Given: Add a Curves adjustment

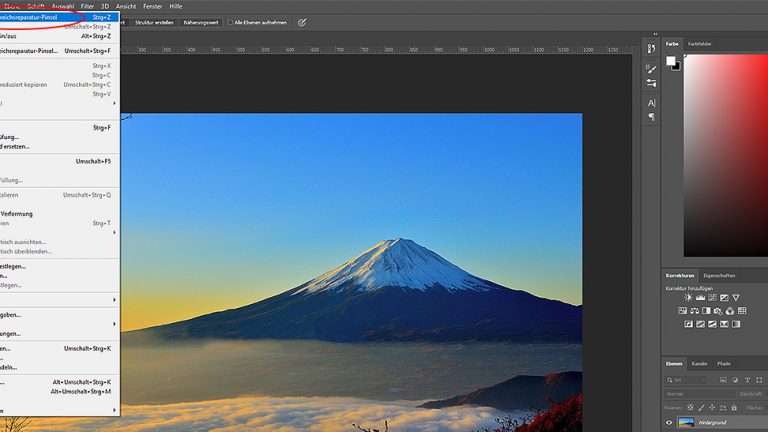Looking at the screenshot, I should pos(712,297).
